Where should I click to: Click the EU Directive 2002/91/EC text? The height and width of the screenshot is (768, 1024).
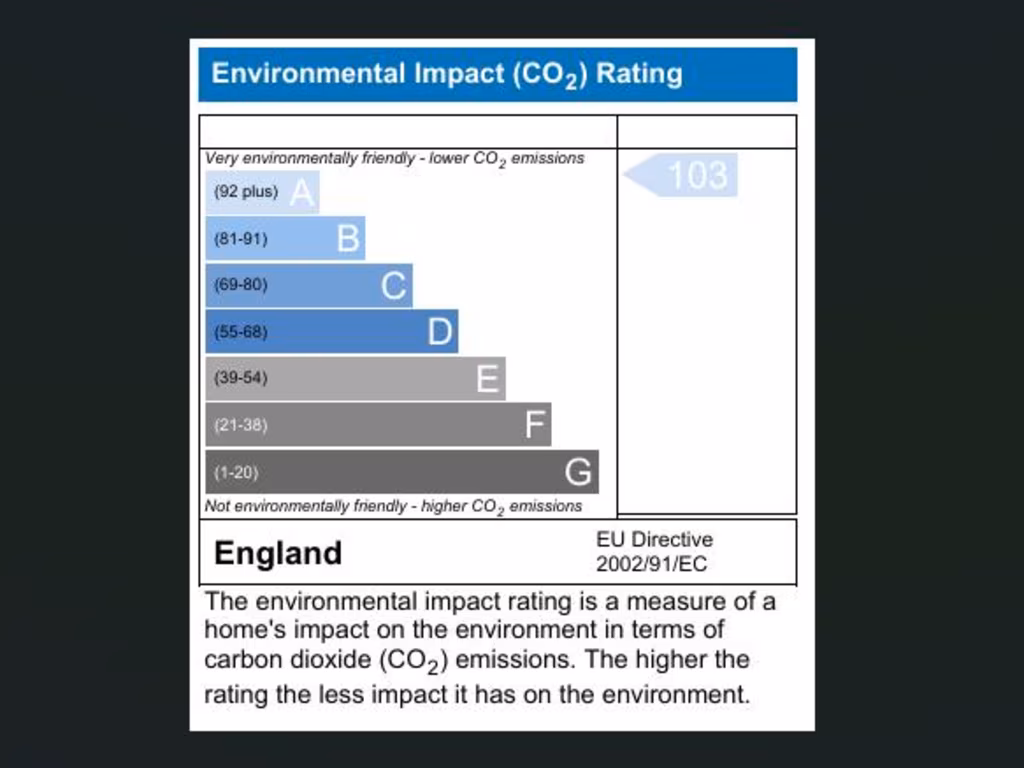pyautogui.click(x=654, y=552)
